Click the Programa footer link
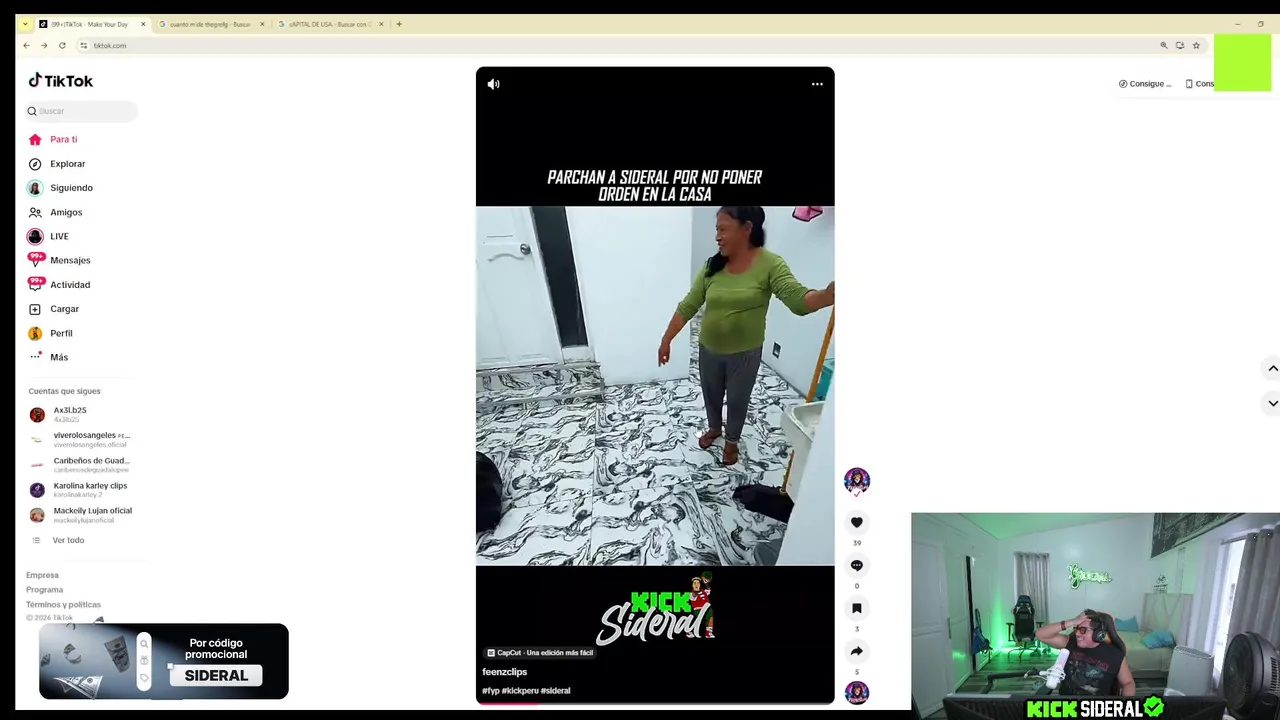The height and width of the screenshot is (720, 1280). point(44,590)
